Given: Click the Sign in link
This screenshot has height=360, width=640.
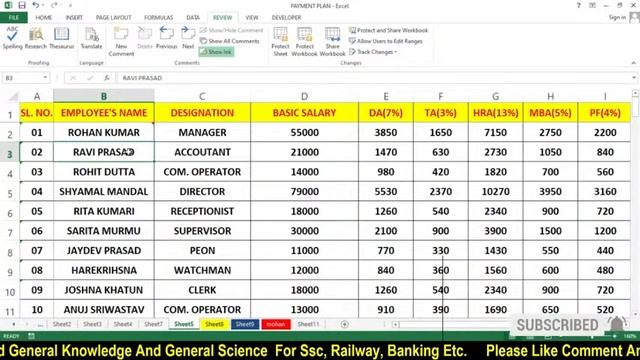Looking at the screenshot, I should click(x=617, y=17).
